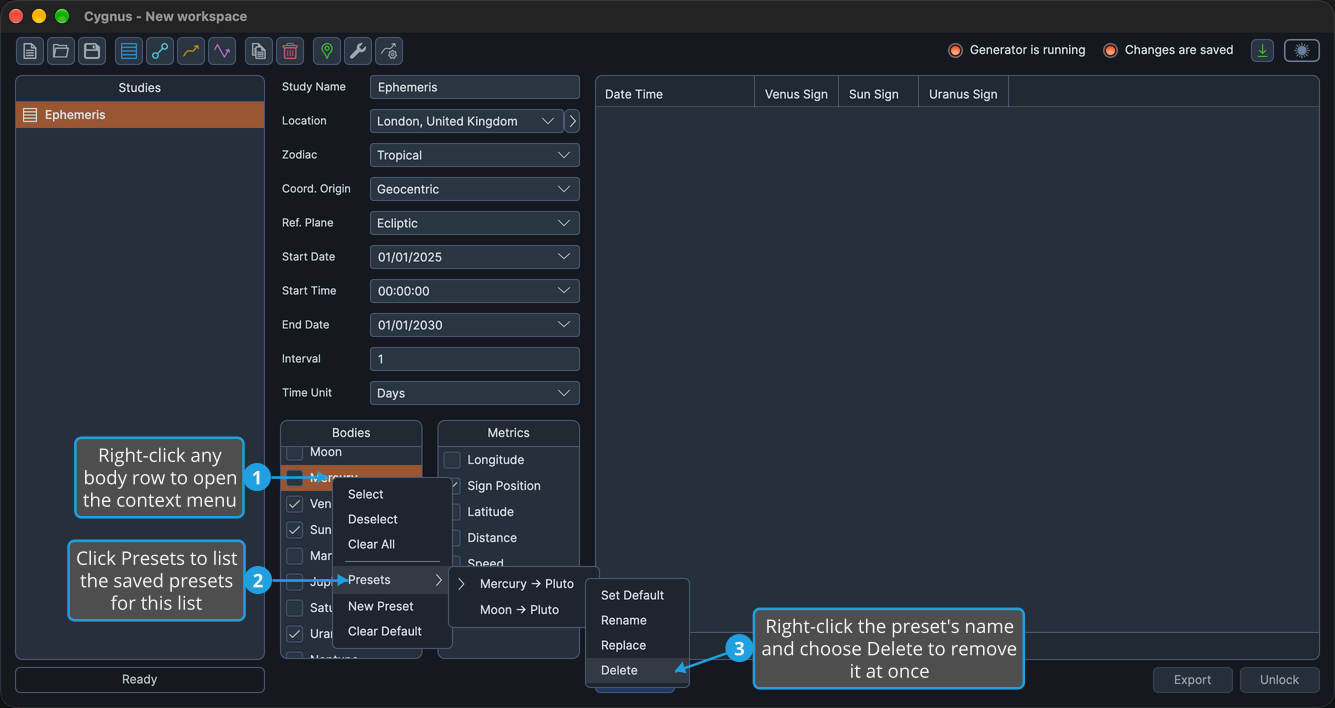Open the Time Unit dropdown set to Days

[x=474, y=393]
